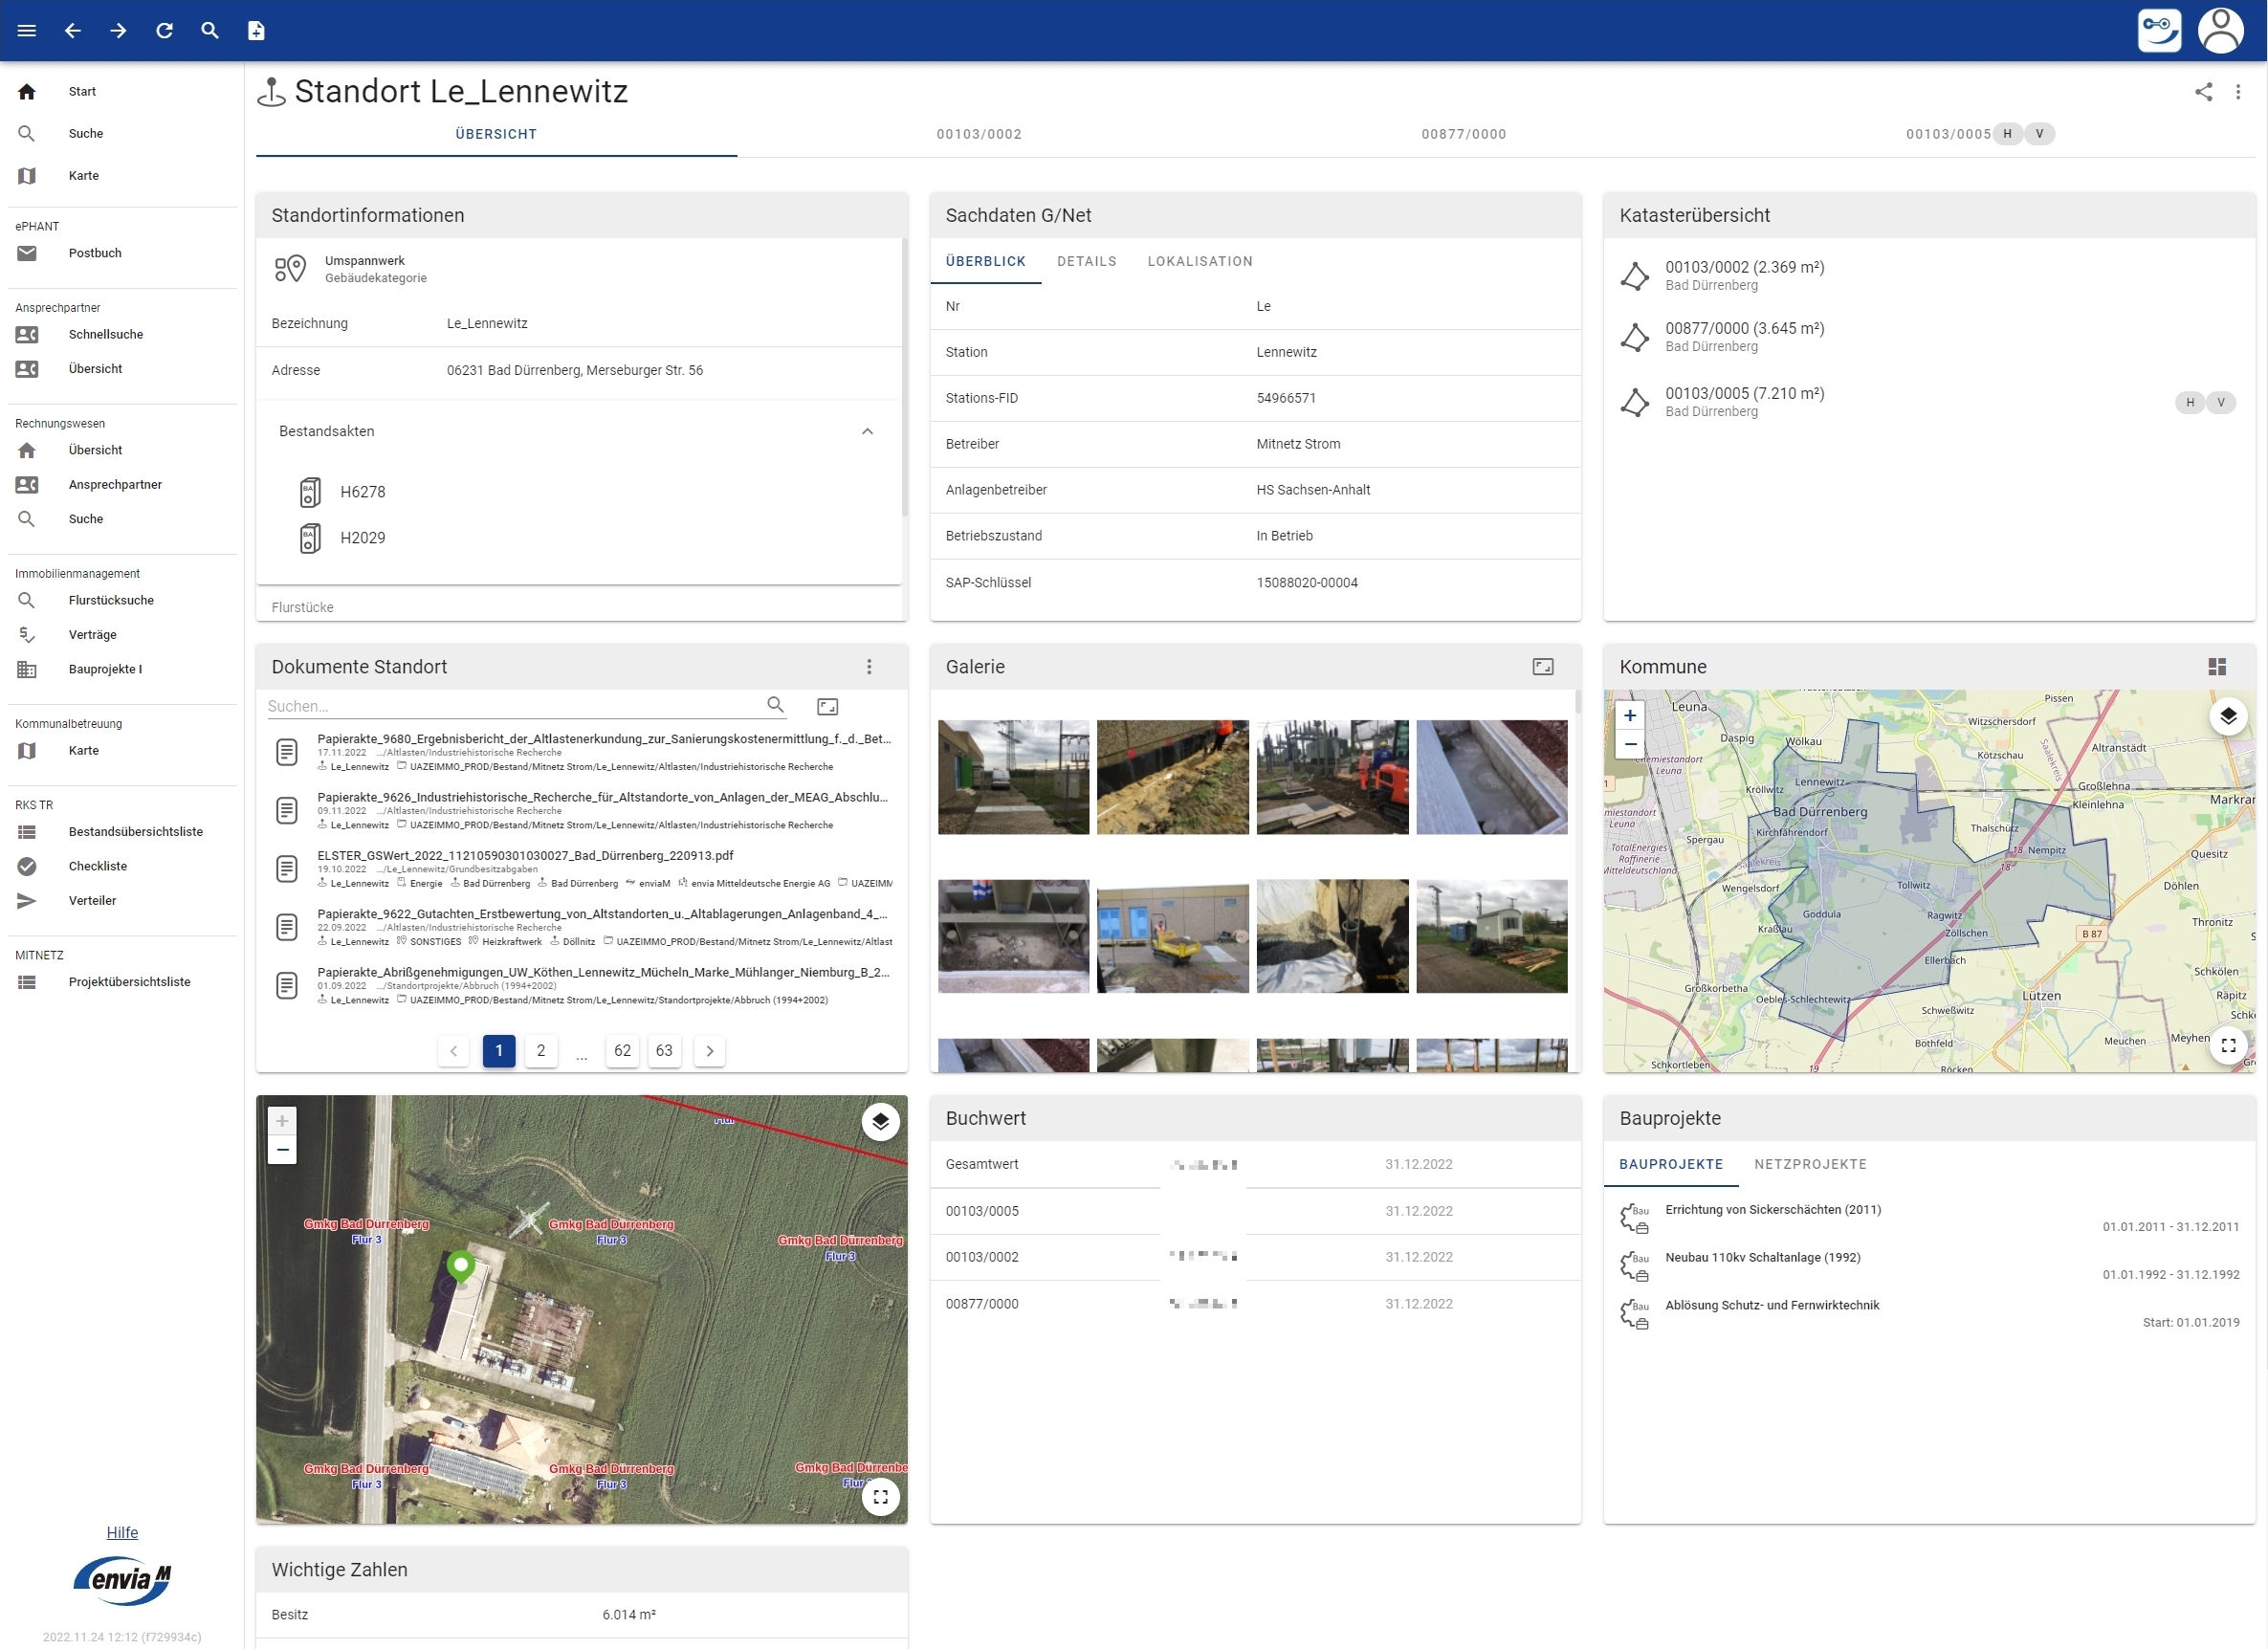Click the Hilfe link

click(x=122, y=1532)
